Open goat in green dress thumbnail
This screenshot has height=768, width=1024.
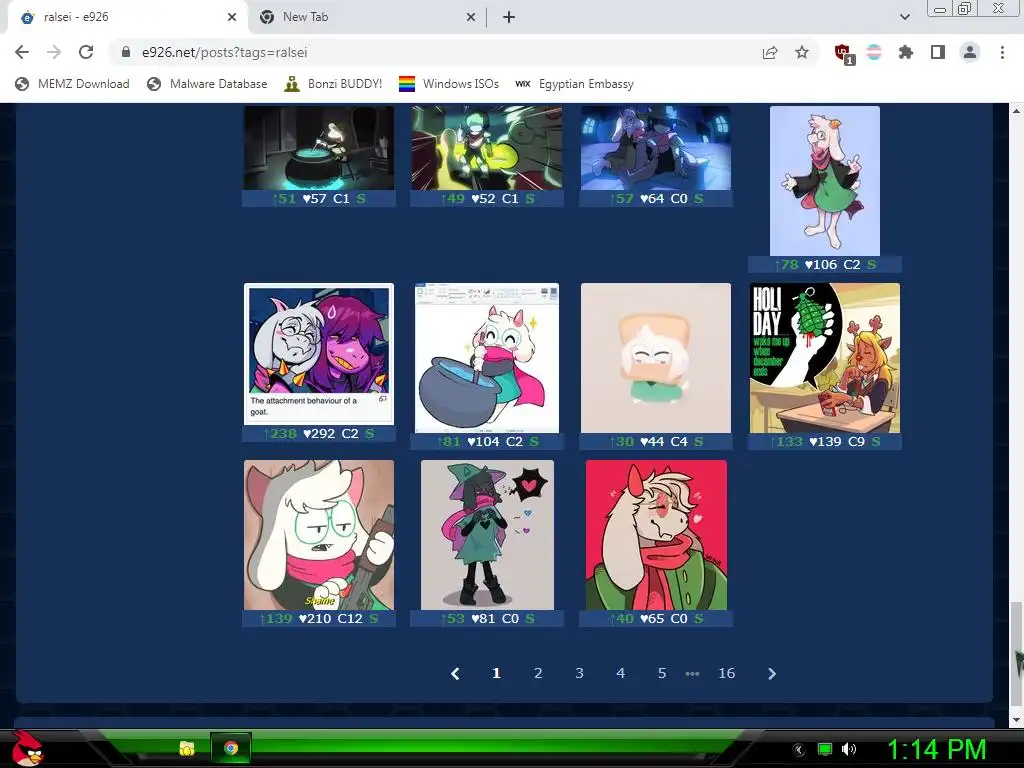coord(825,181)
